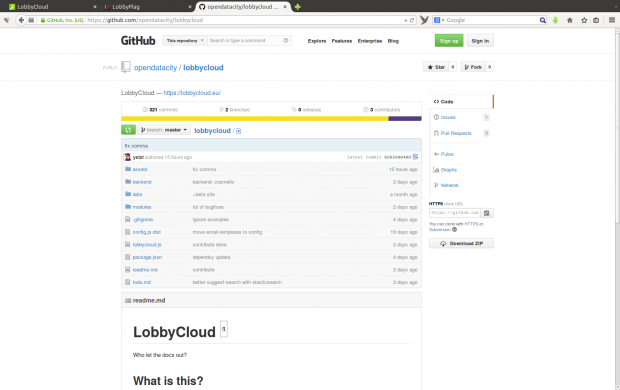Click the HTTPS clone URL text field
This screenshot has height=390, width=620.
pyautogui.click(x=455, y=213)
